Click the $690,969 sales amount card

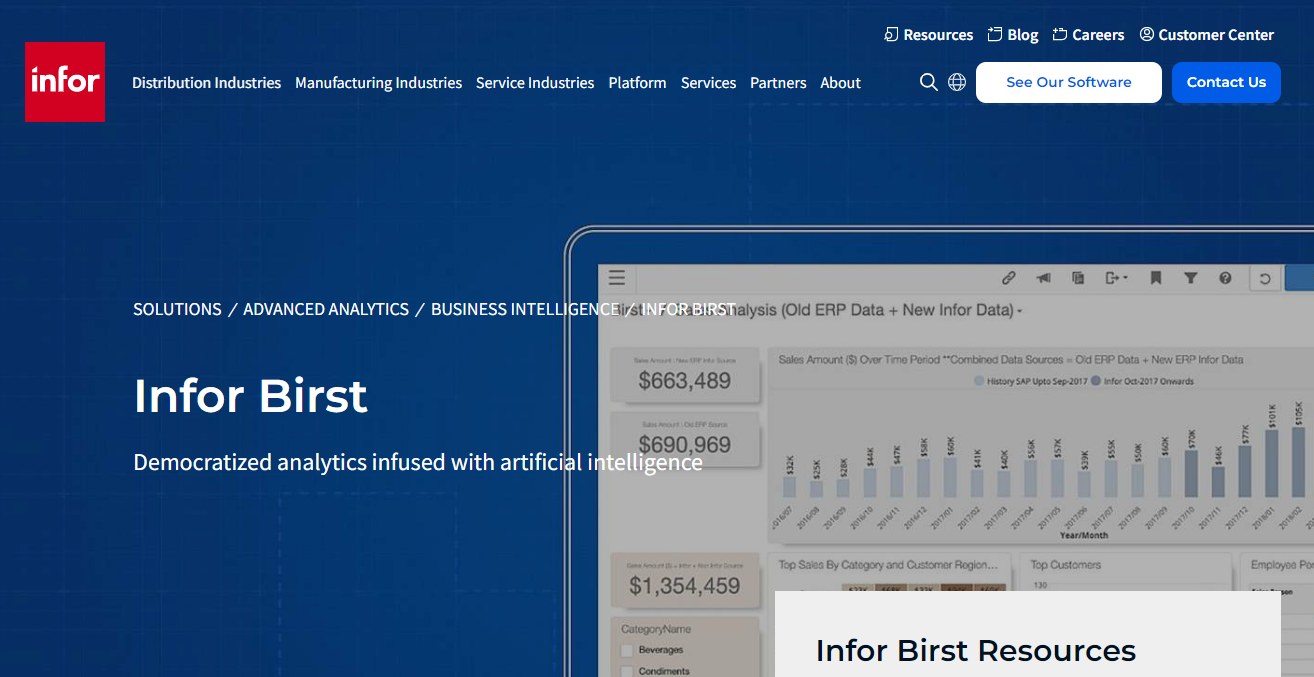[685, 437]
